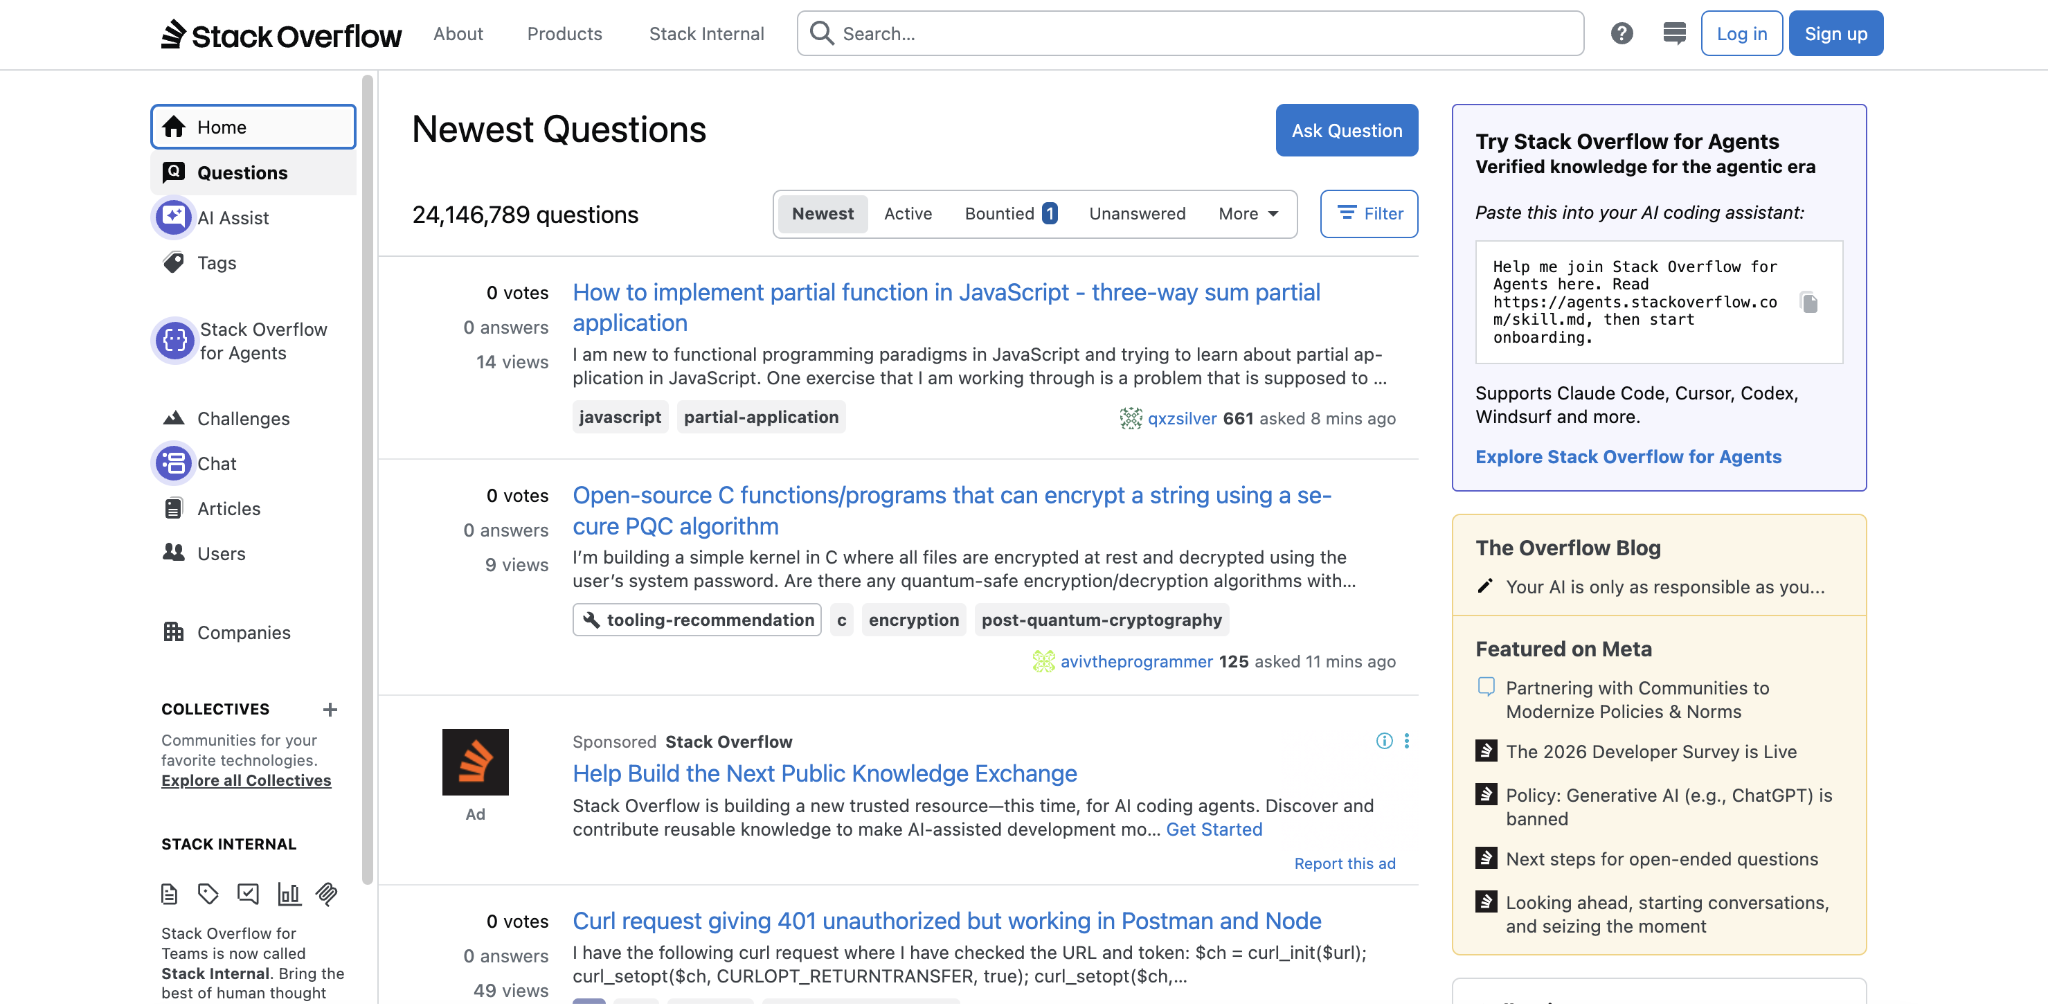Click Explore Stack Overflow for Agents link

[x=1629, y=456]
